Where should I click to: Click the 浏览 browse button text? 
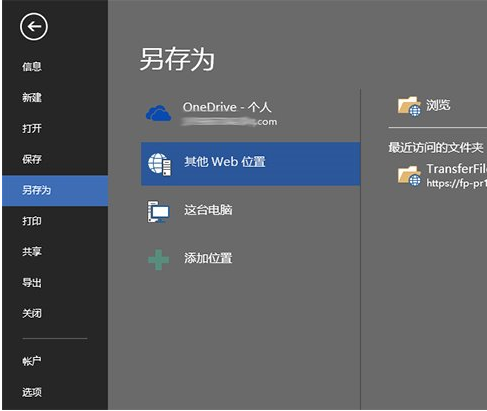(x=438, y=105)
